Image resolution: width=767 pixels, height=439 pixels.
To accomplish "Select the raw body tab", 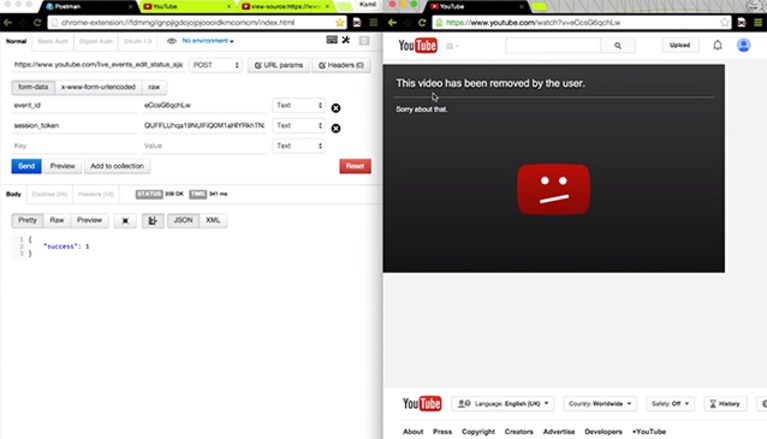I will click(154, 87).
